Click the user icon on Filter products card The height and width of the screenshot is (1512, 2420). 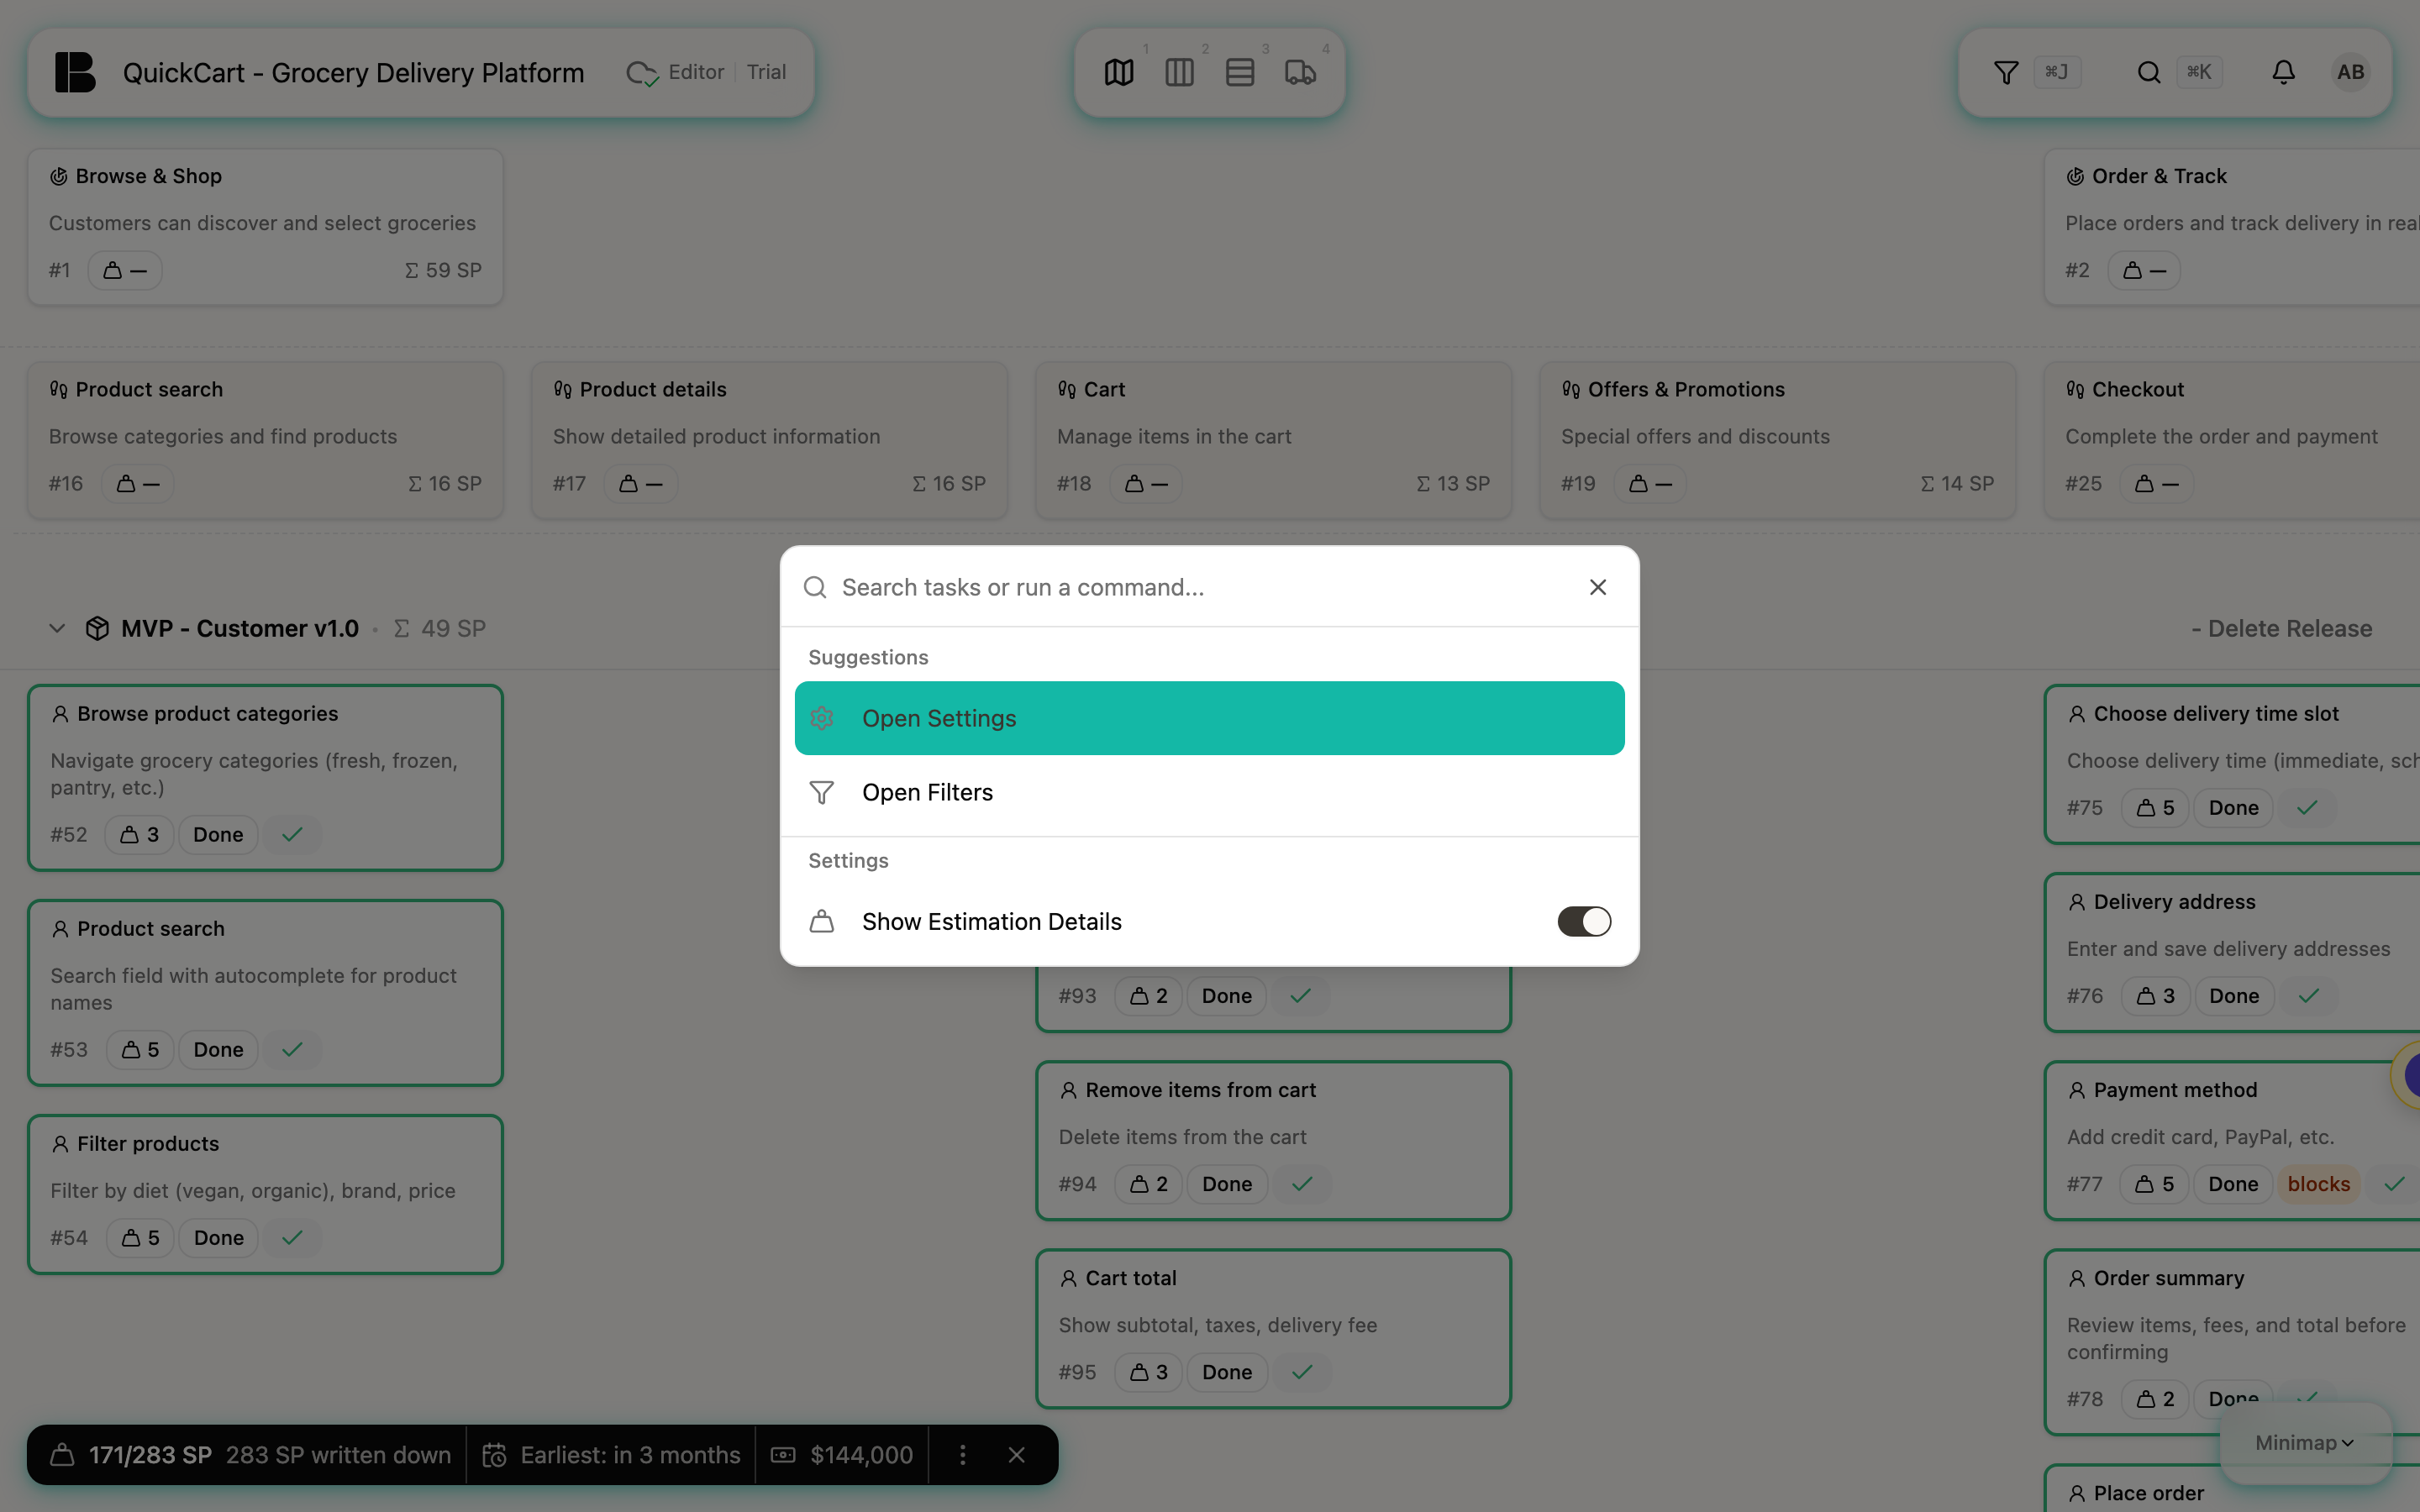click(x=60, y=1143)
